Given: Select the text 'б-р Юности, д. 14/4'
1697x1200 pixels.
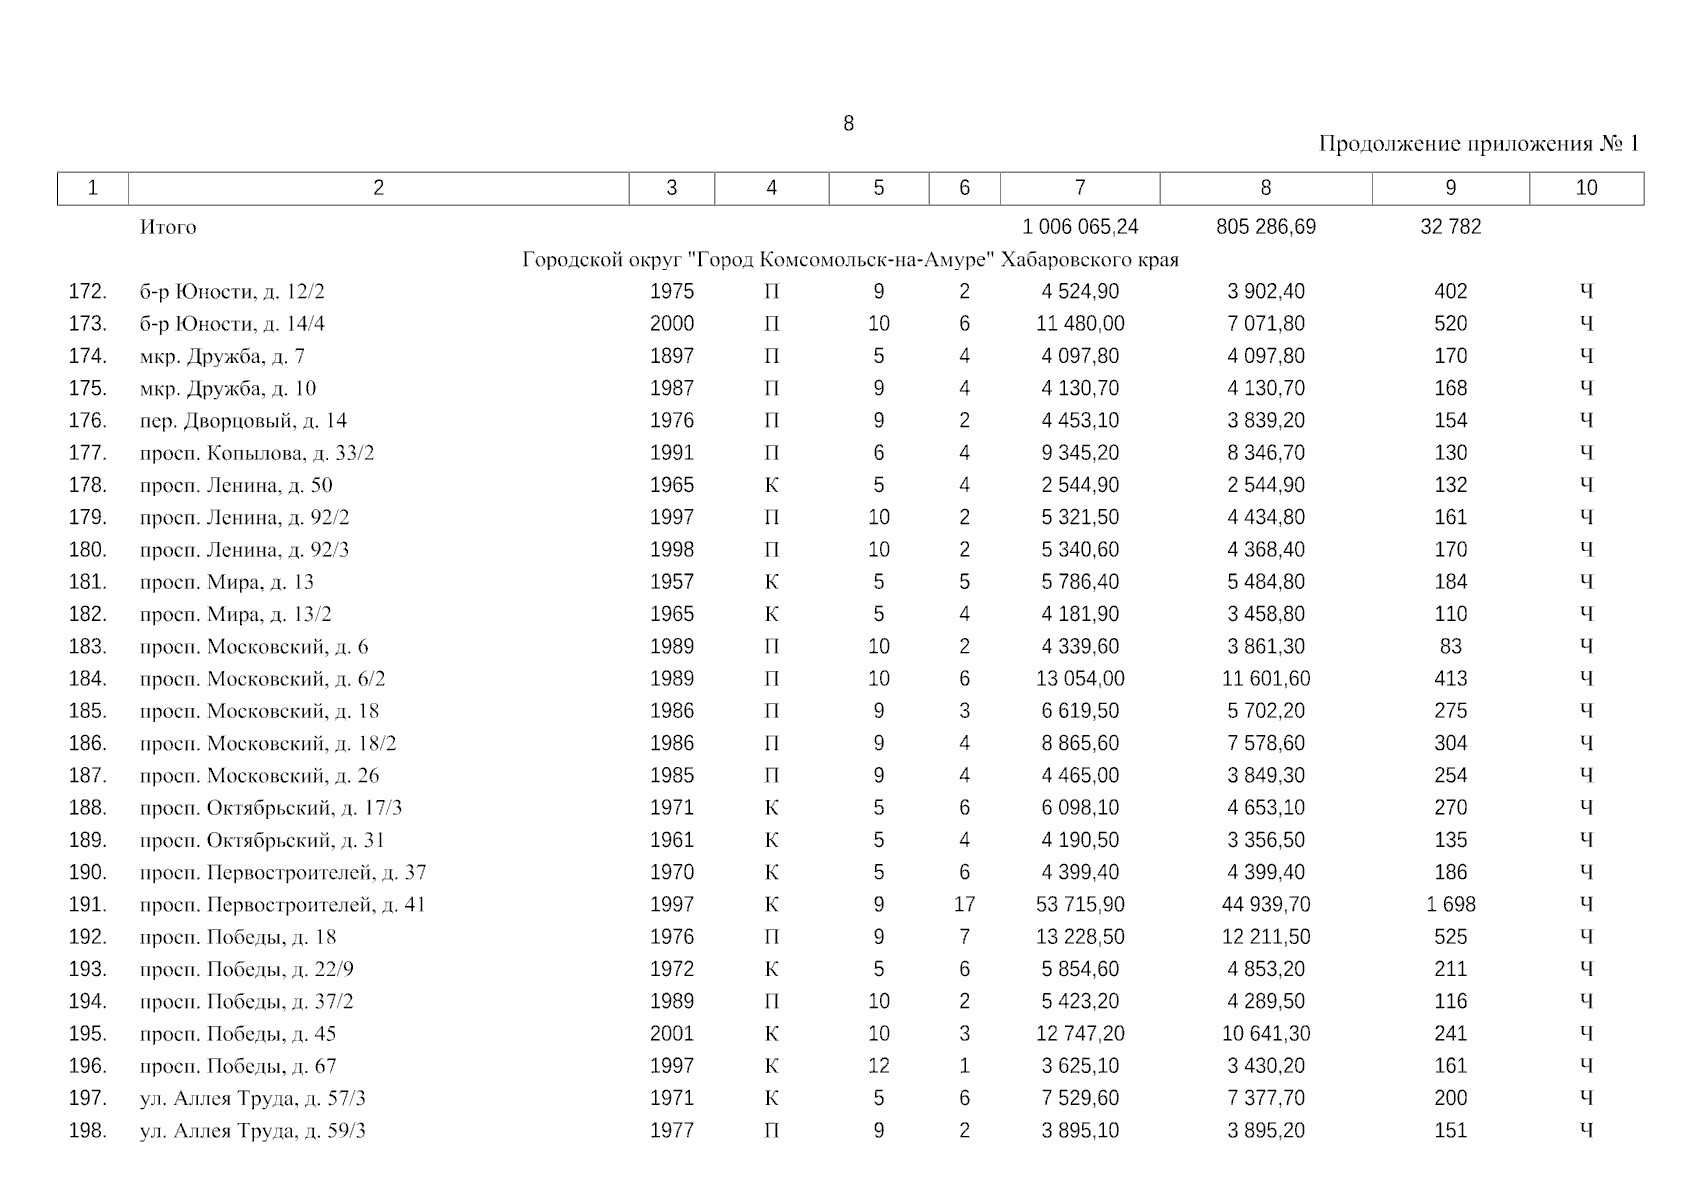Looking at the screenshot, I should (x=232, y=324).
